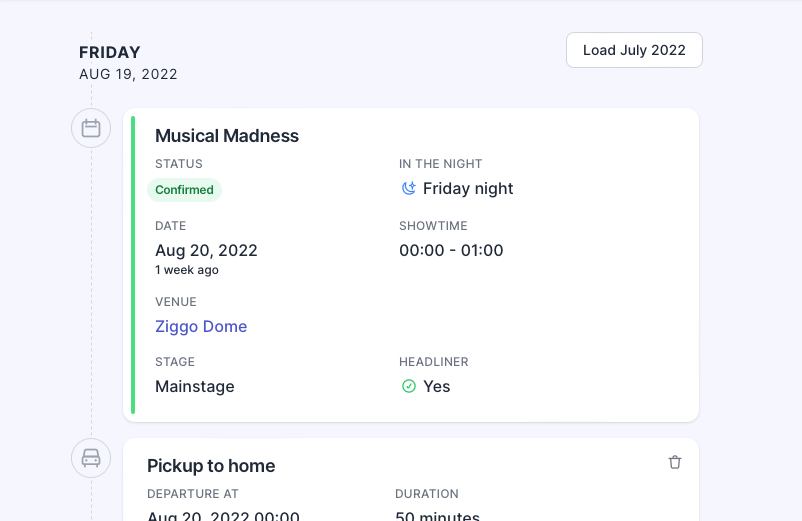Screen dimensions: 802x521
Task: Click the Aug 20, 2022 date value
Action: [206, 250]
